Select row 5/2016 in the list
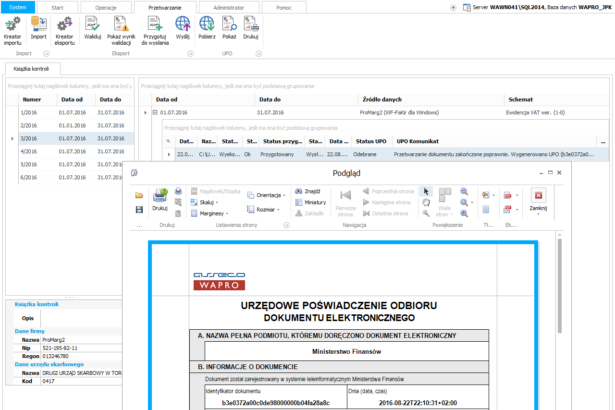 [x=71, y=164]
